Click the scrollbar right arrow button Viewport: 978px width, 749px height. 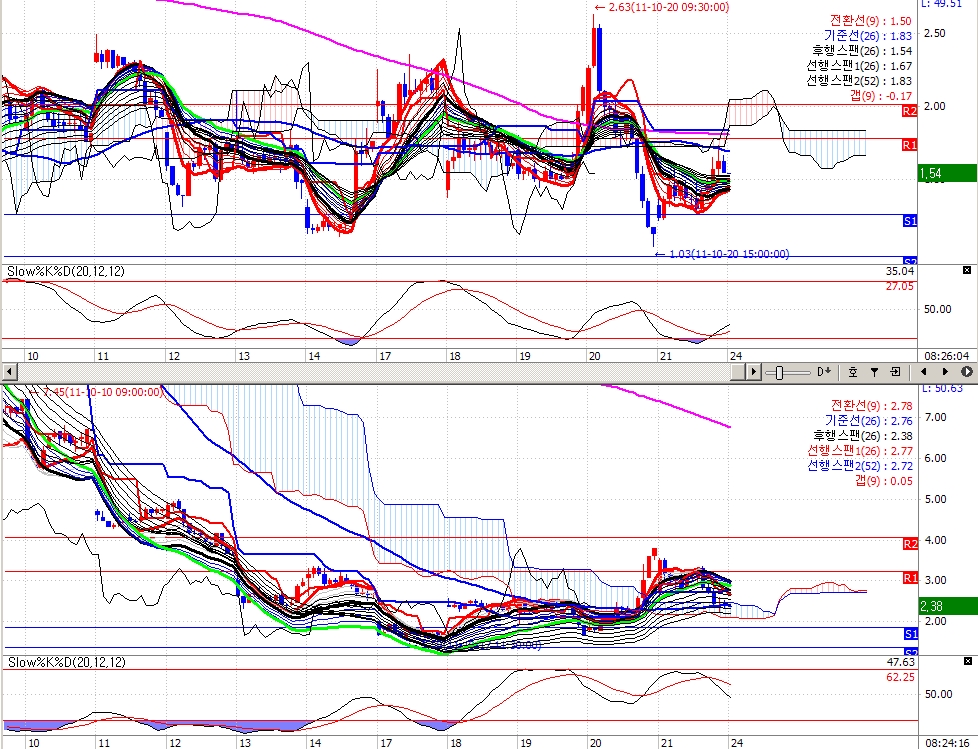coord(753,372)
